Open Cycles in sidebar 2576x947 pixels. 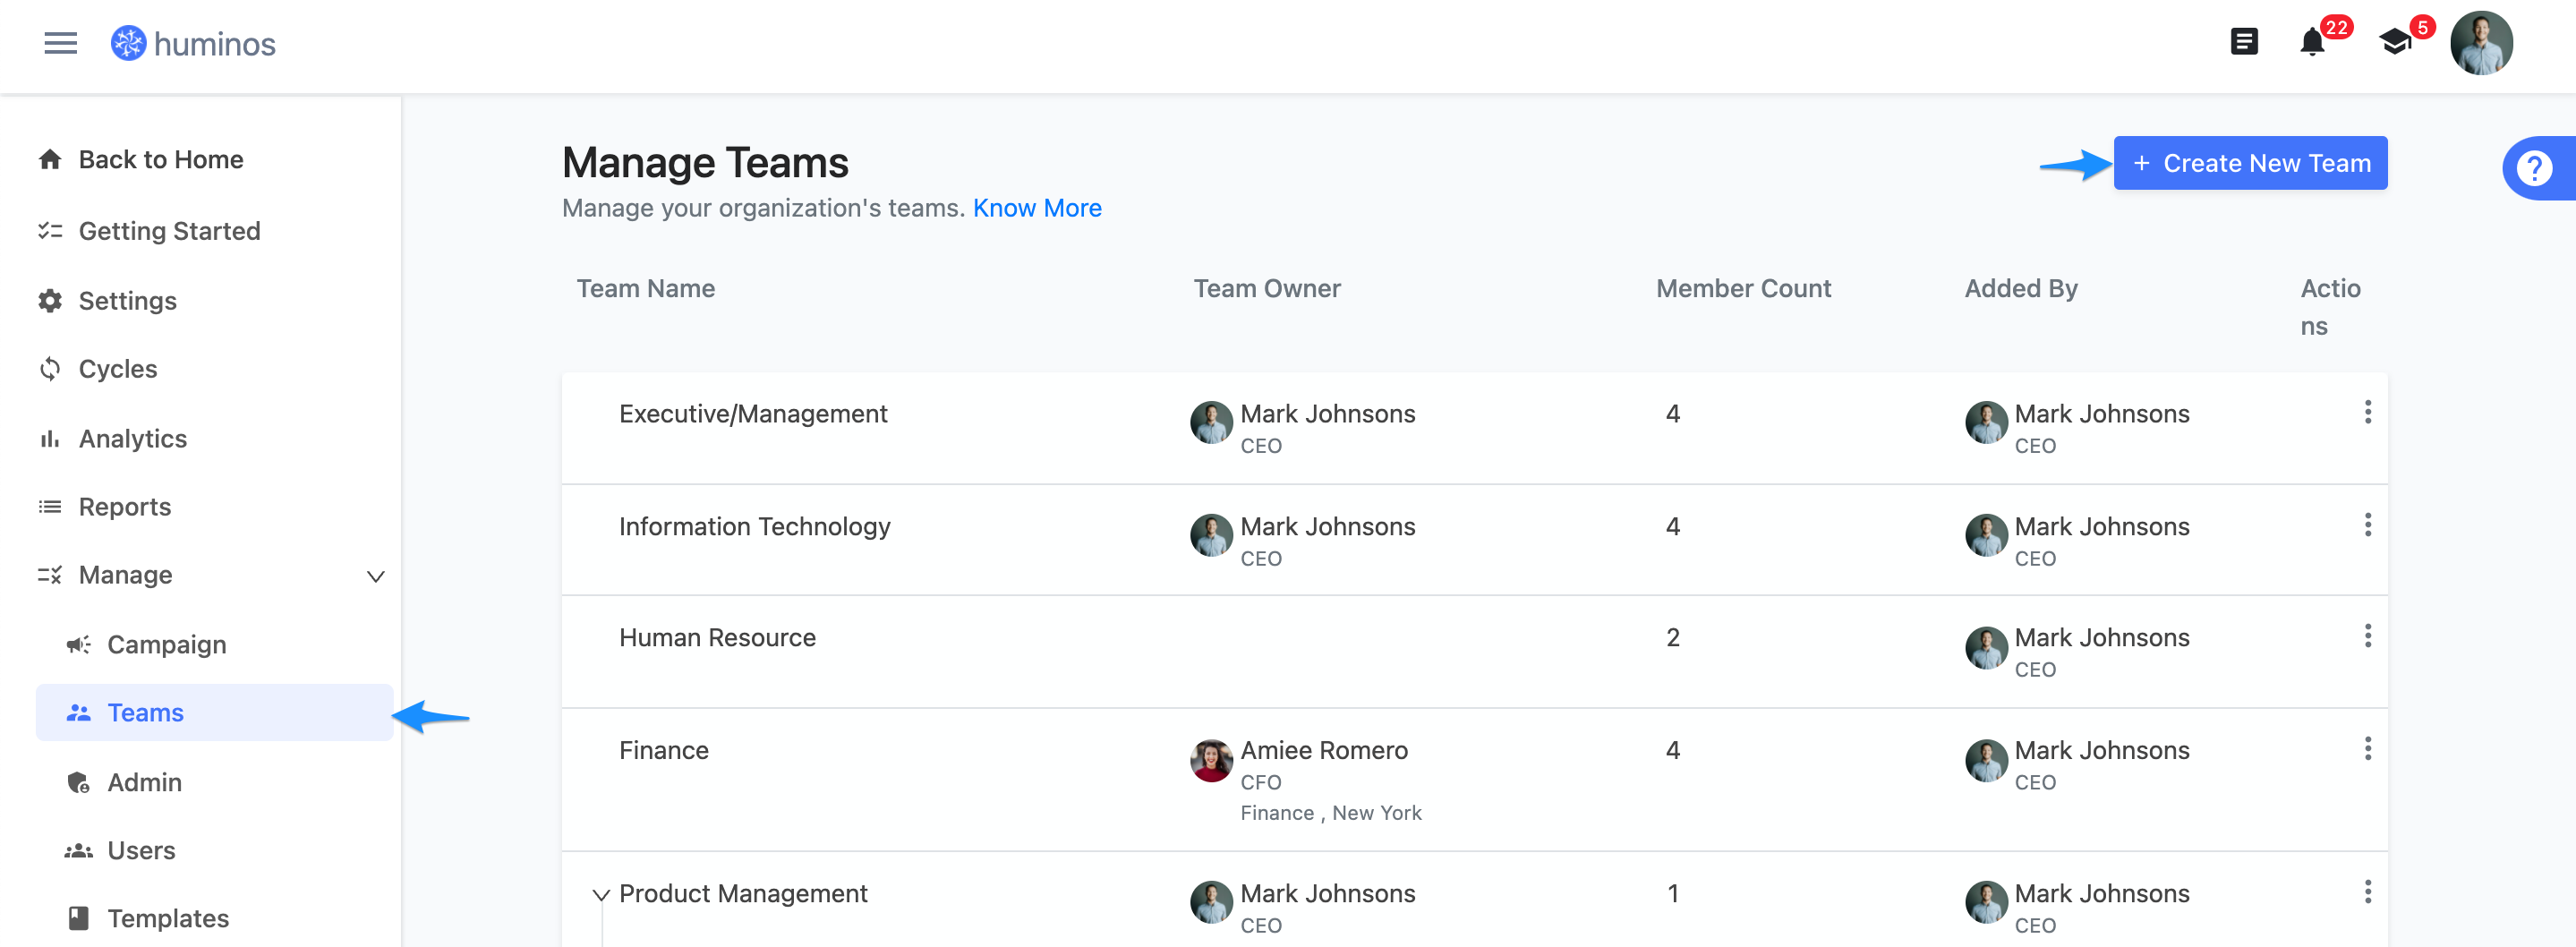coord(118,369)
